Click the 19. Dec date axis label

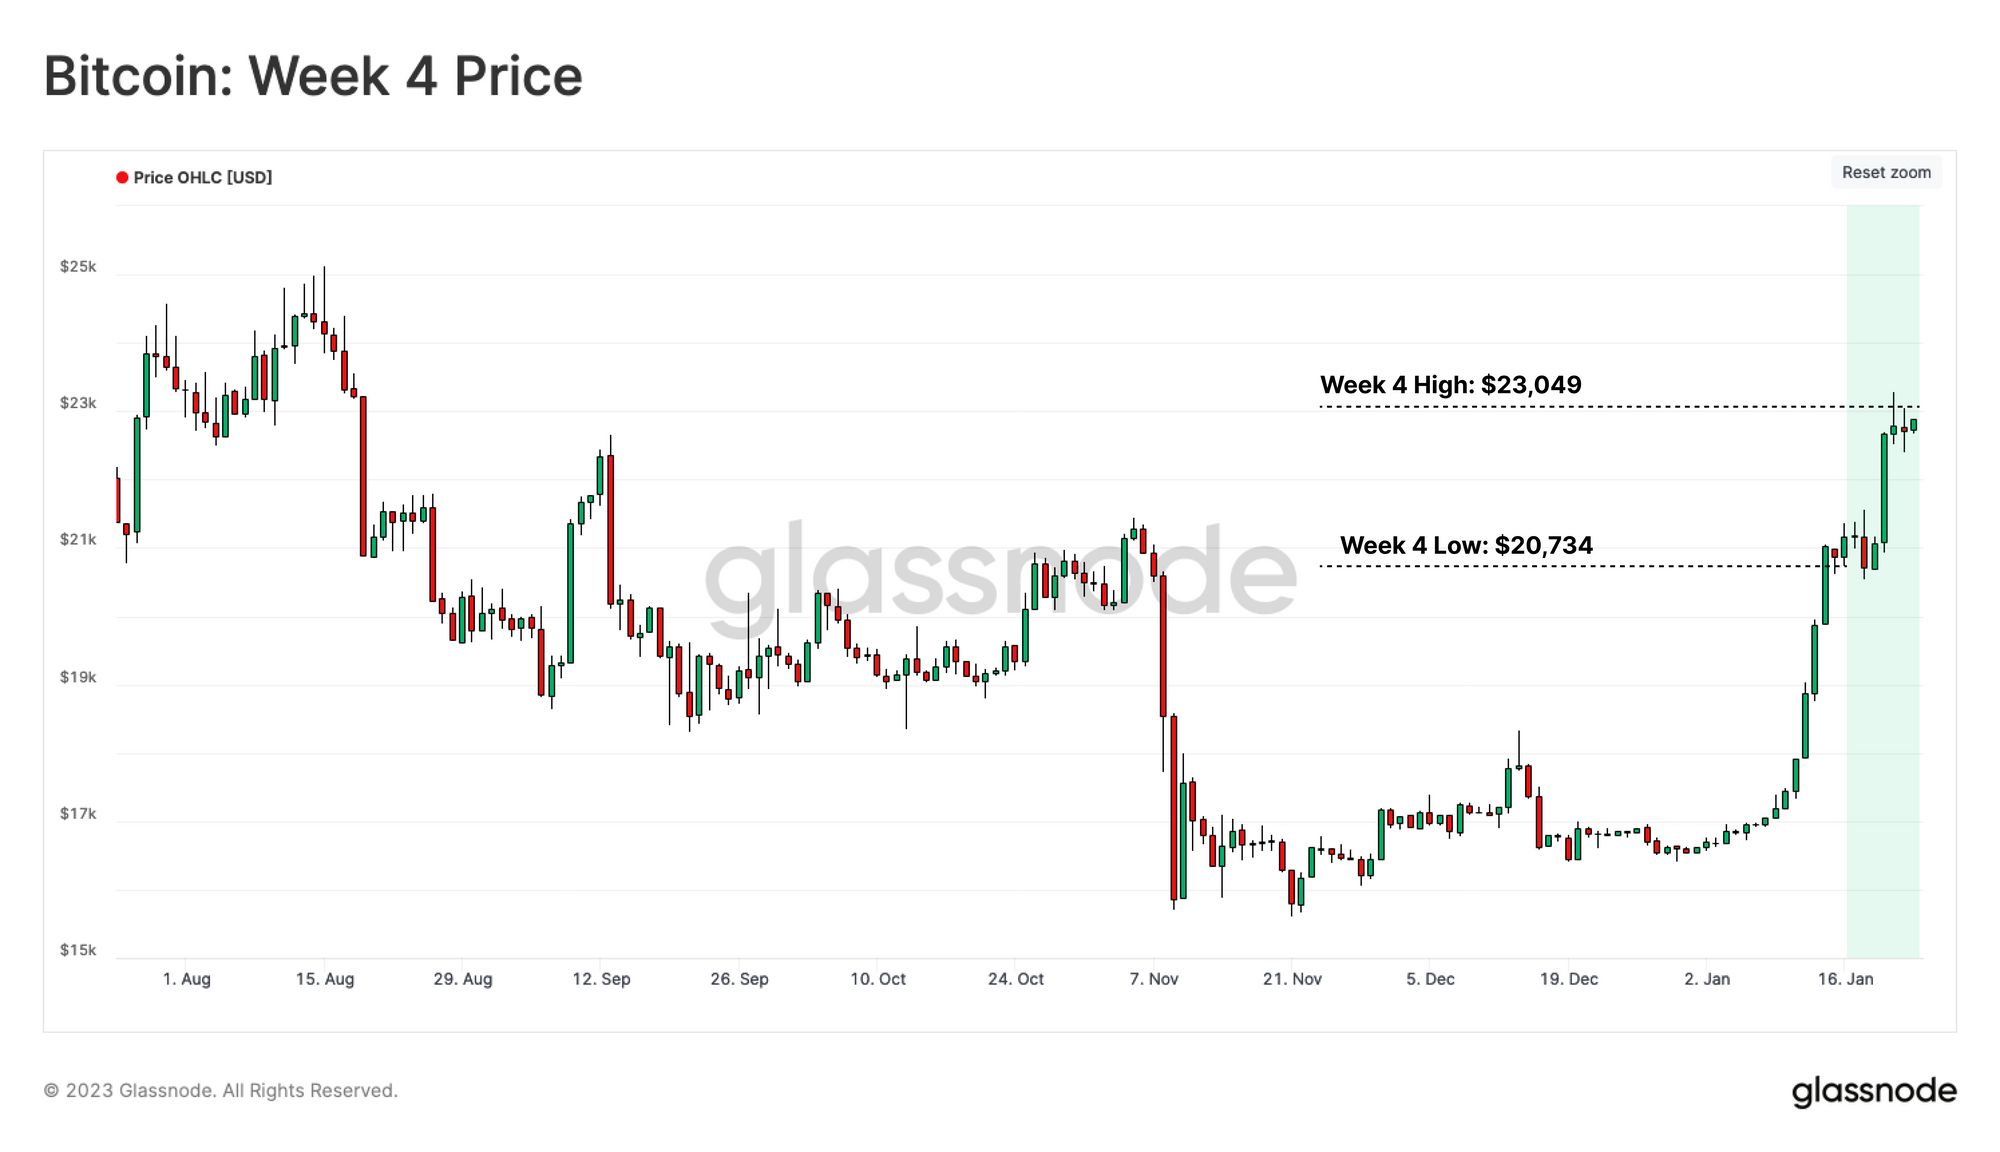pyautogui.click(x=1568, y=979)
